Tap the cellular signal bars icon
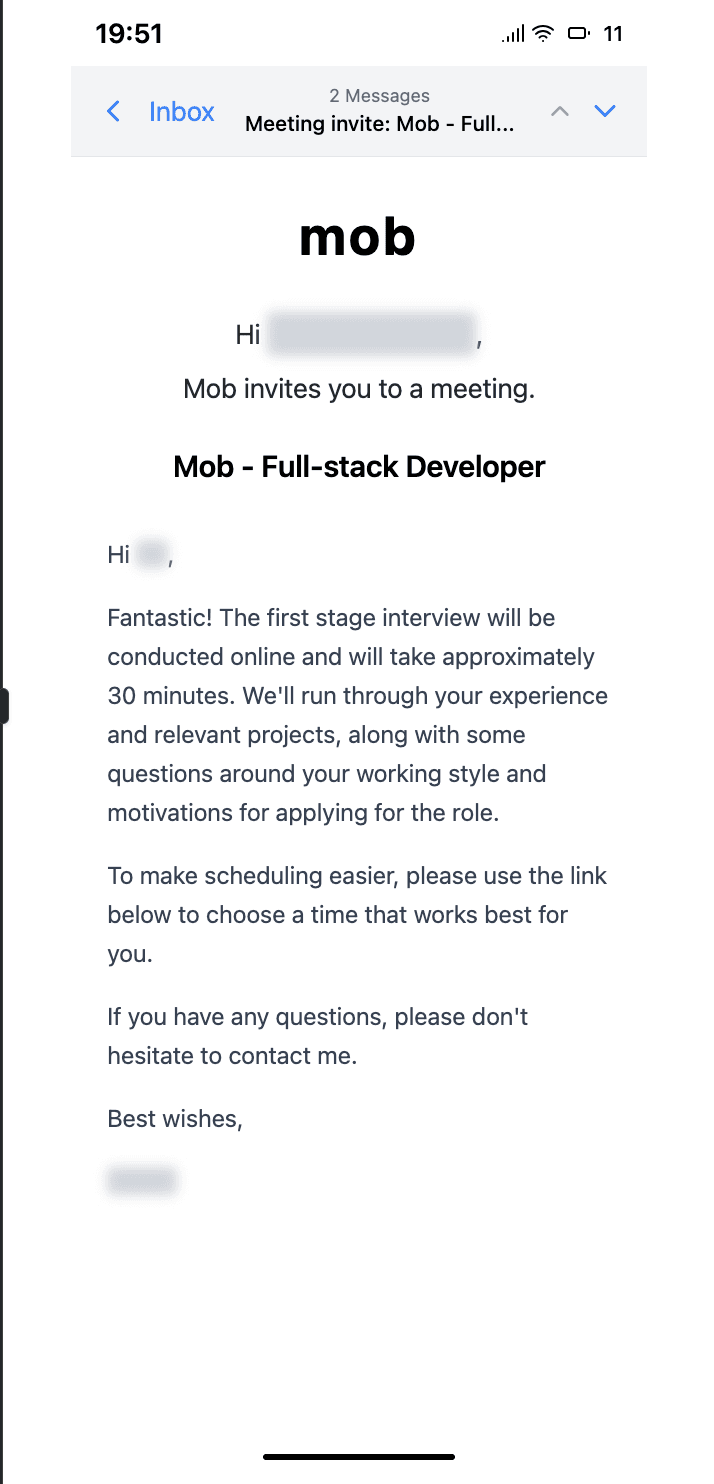Image resolution: width=714 pixels, height=1484 pixels. point(513,35)
